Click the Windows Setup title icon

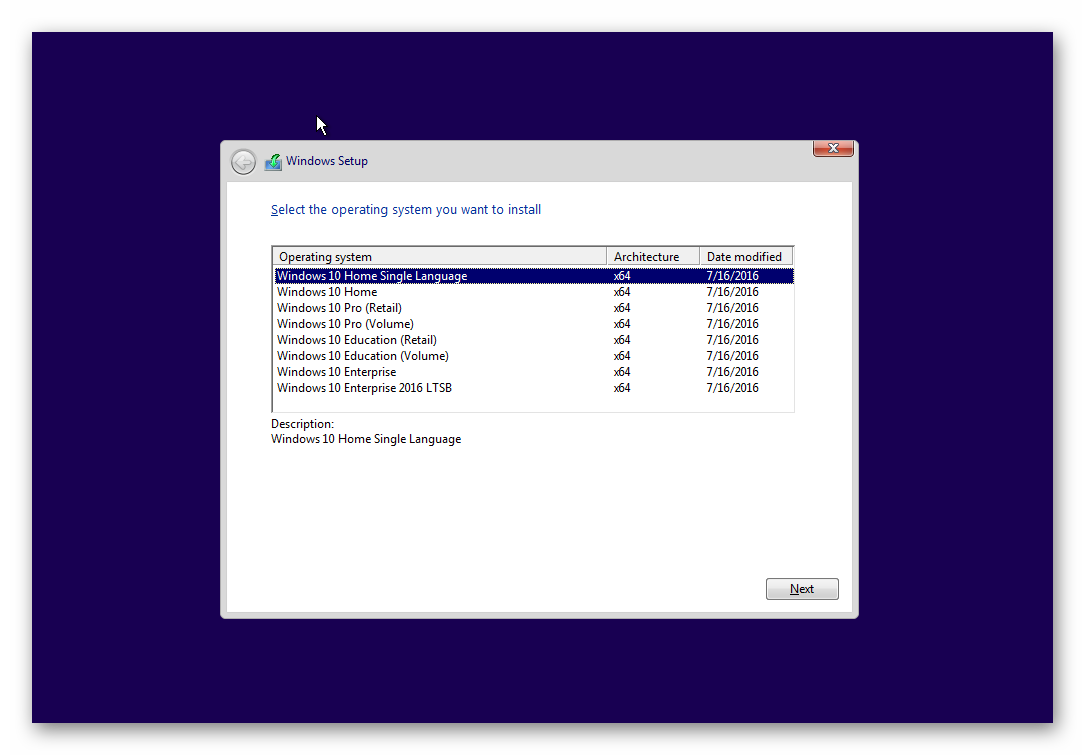(x=273, y=162)
